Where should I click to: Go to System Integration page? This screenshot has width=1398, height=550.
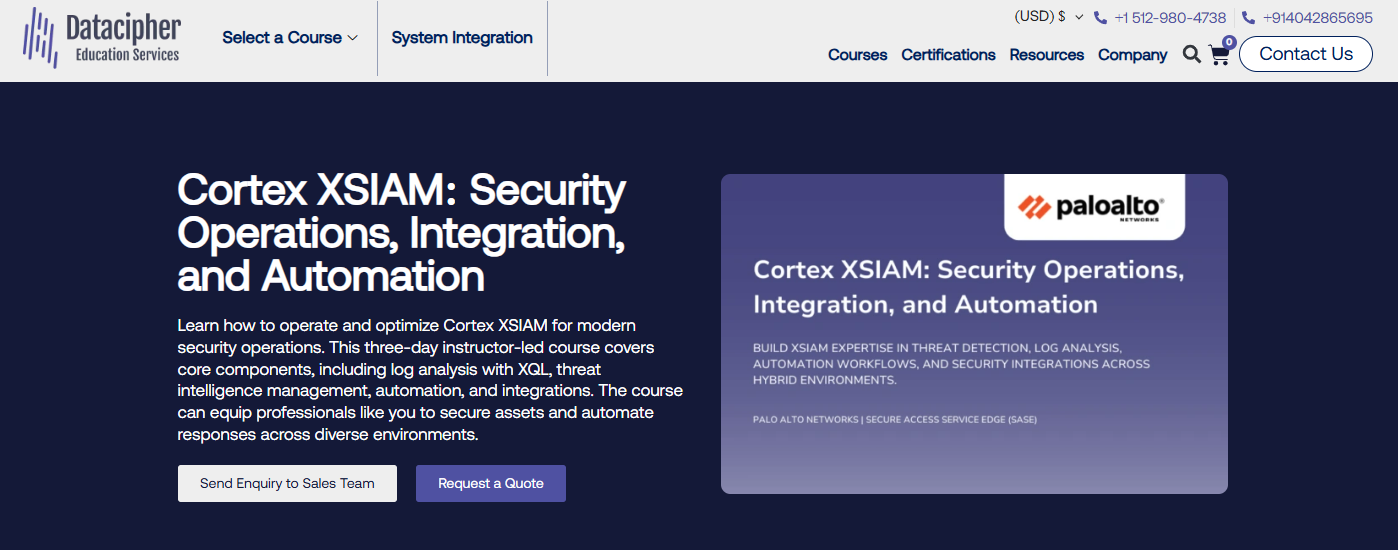[462, 38]
